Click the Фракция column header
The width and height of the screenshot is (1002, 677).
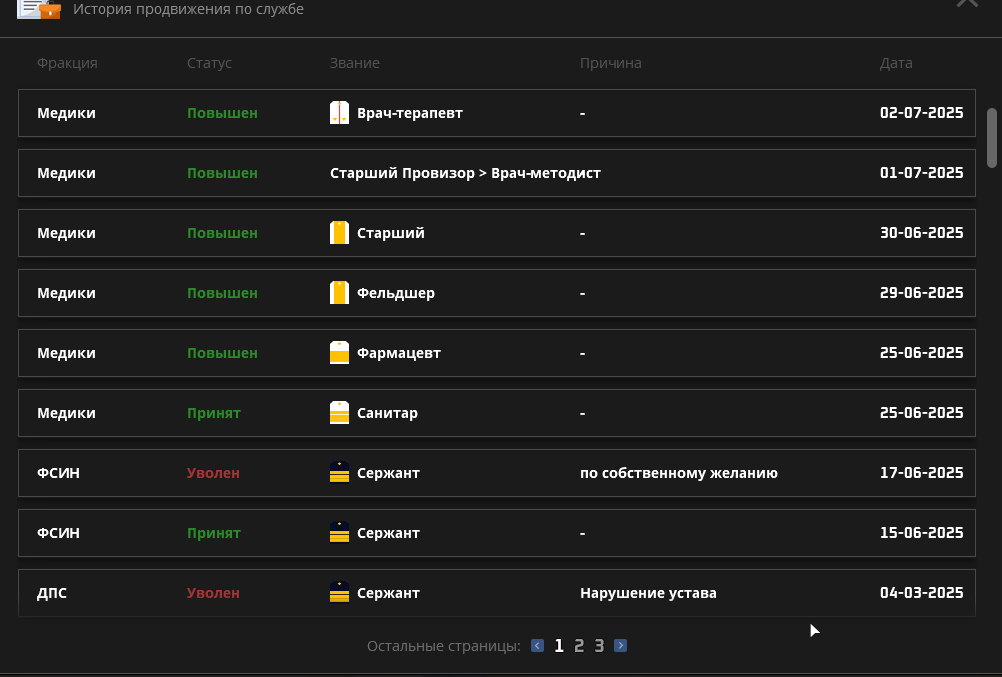[x=67, y=63]
